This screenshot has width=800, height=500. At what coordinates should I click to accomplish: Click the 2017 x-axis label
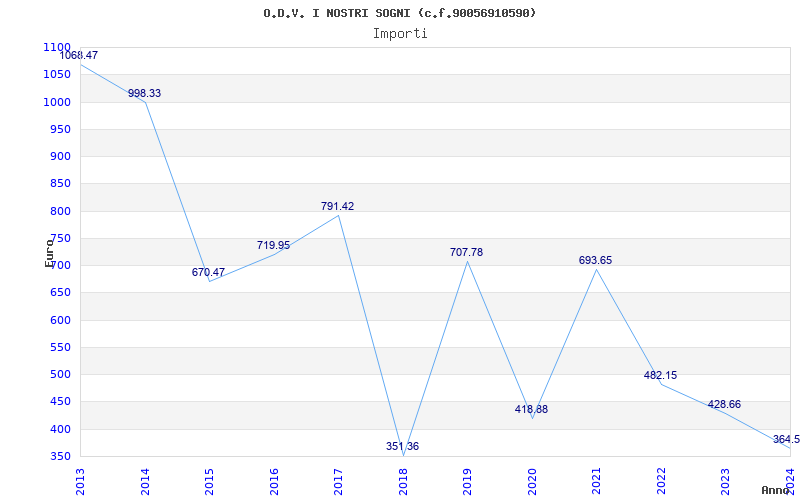338,482
